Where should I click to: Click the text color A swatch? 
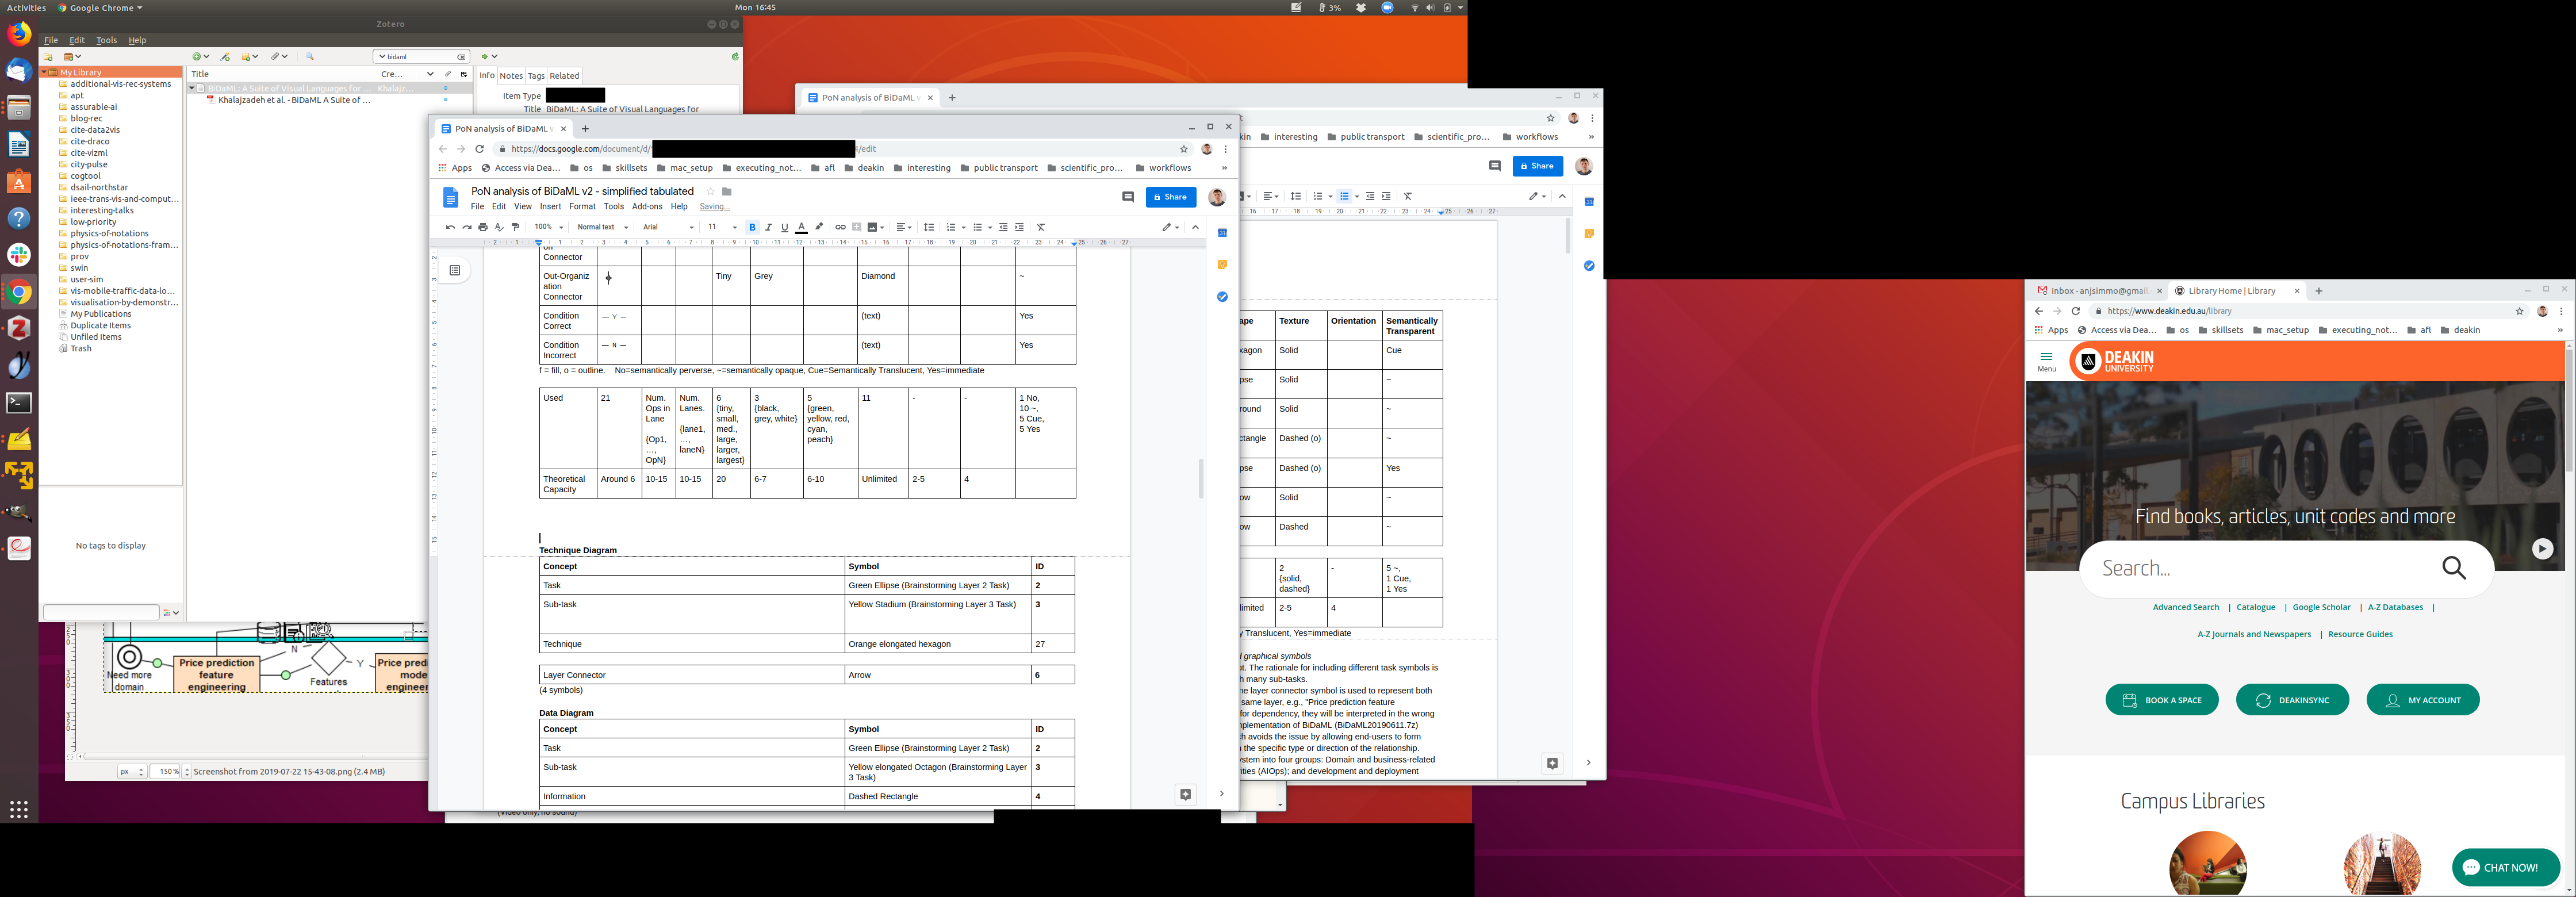[801, 227]
